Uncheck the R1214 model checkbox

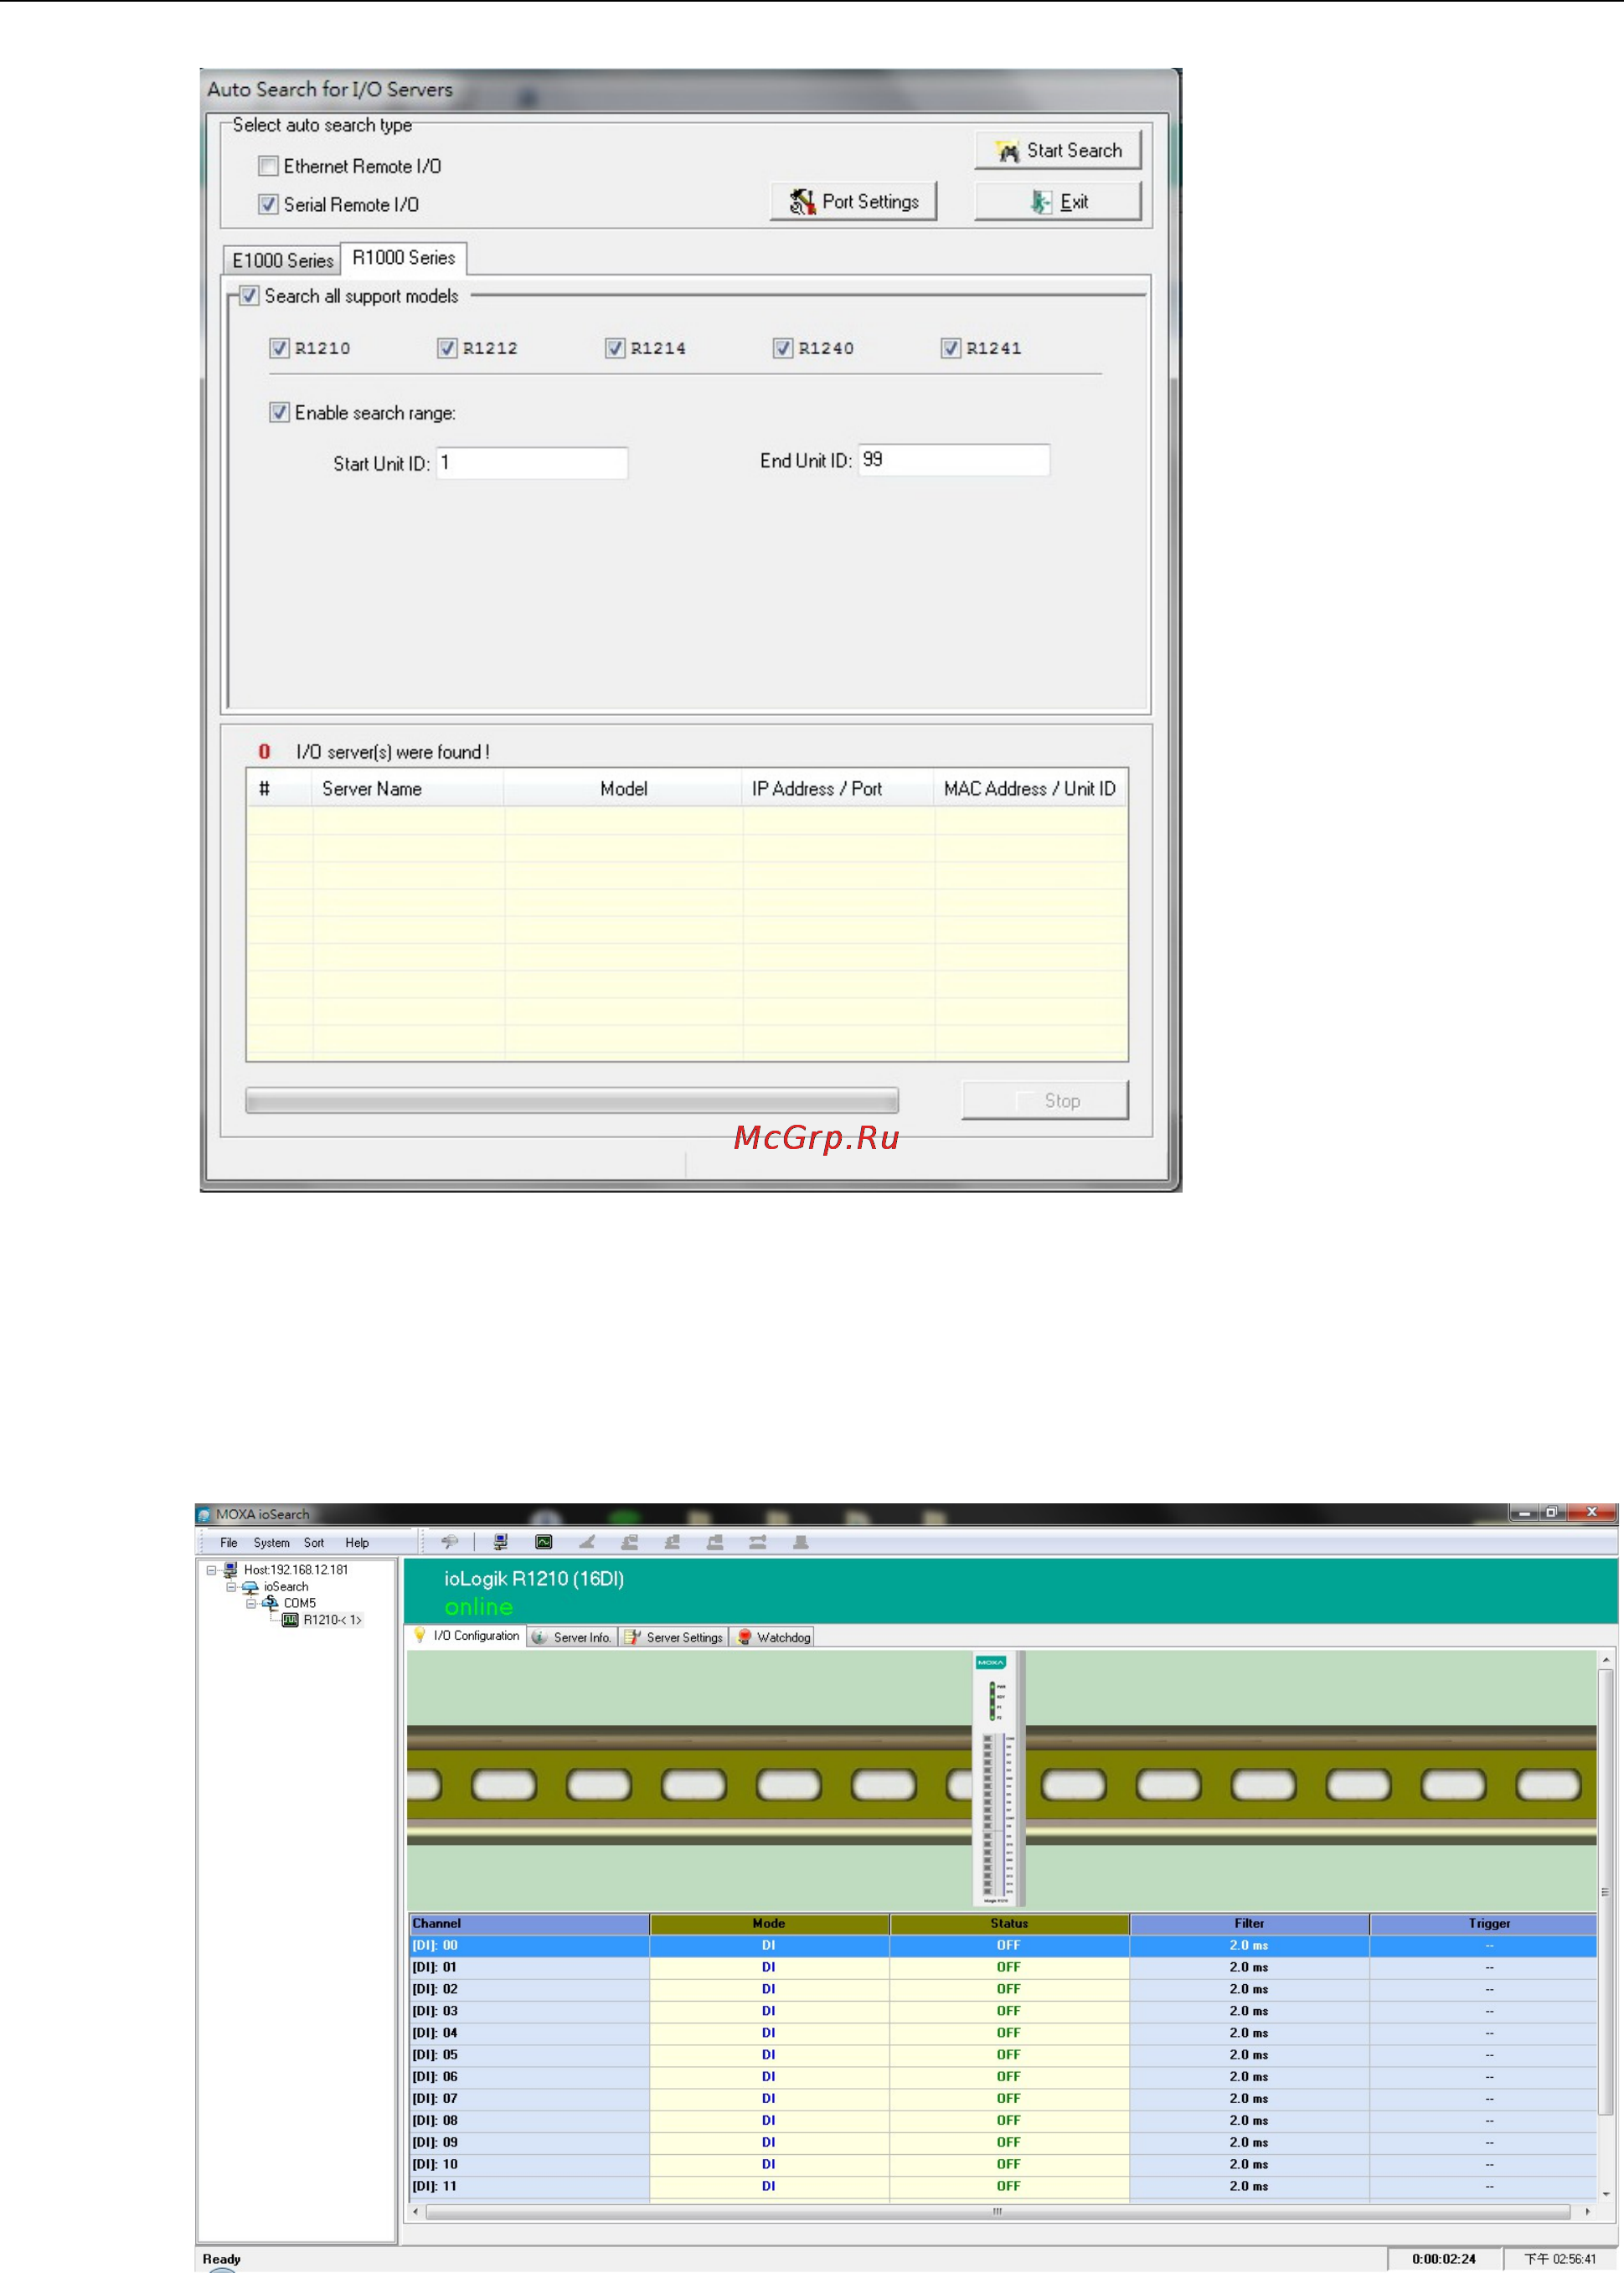coord(615,348)
